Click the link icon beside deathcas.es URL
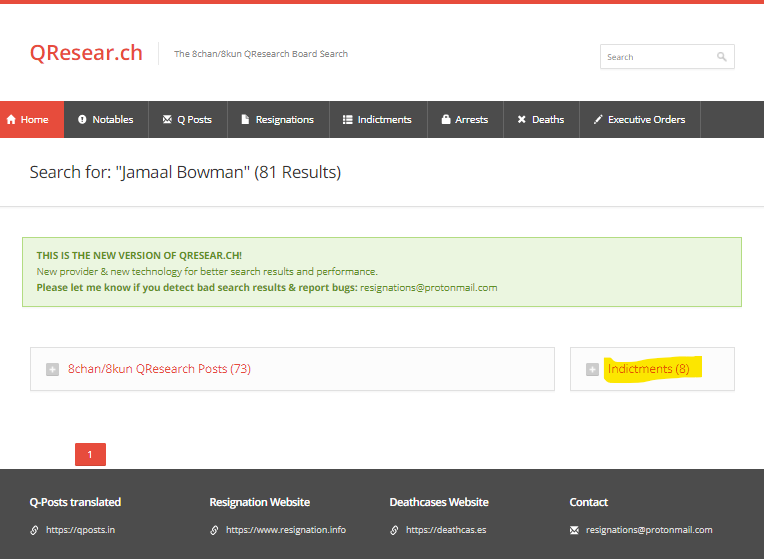 coord(394,530)
